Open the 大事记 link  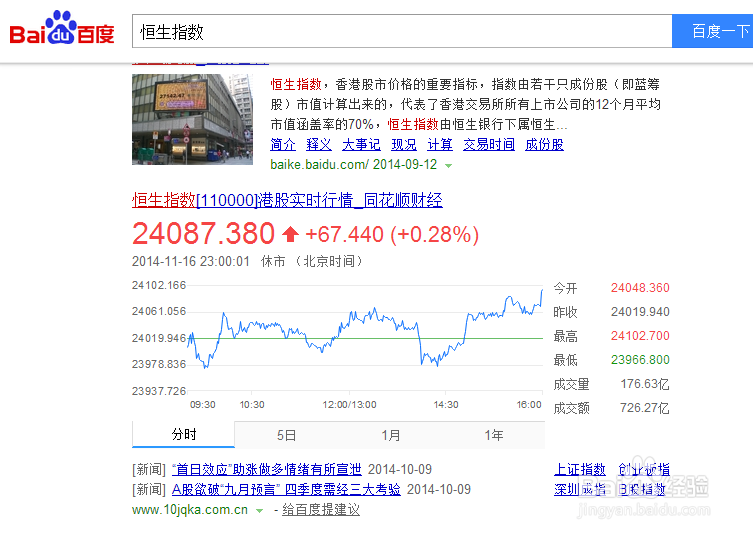click(361, 145)
